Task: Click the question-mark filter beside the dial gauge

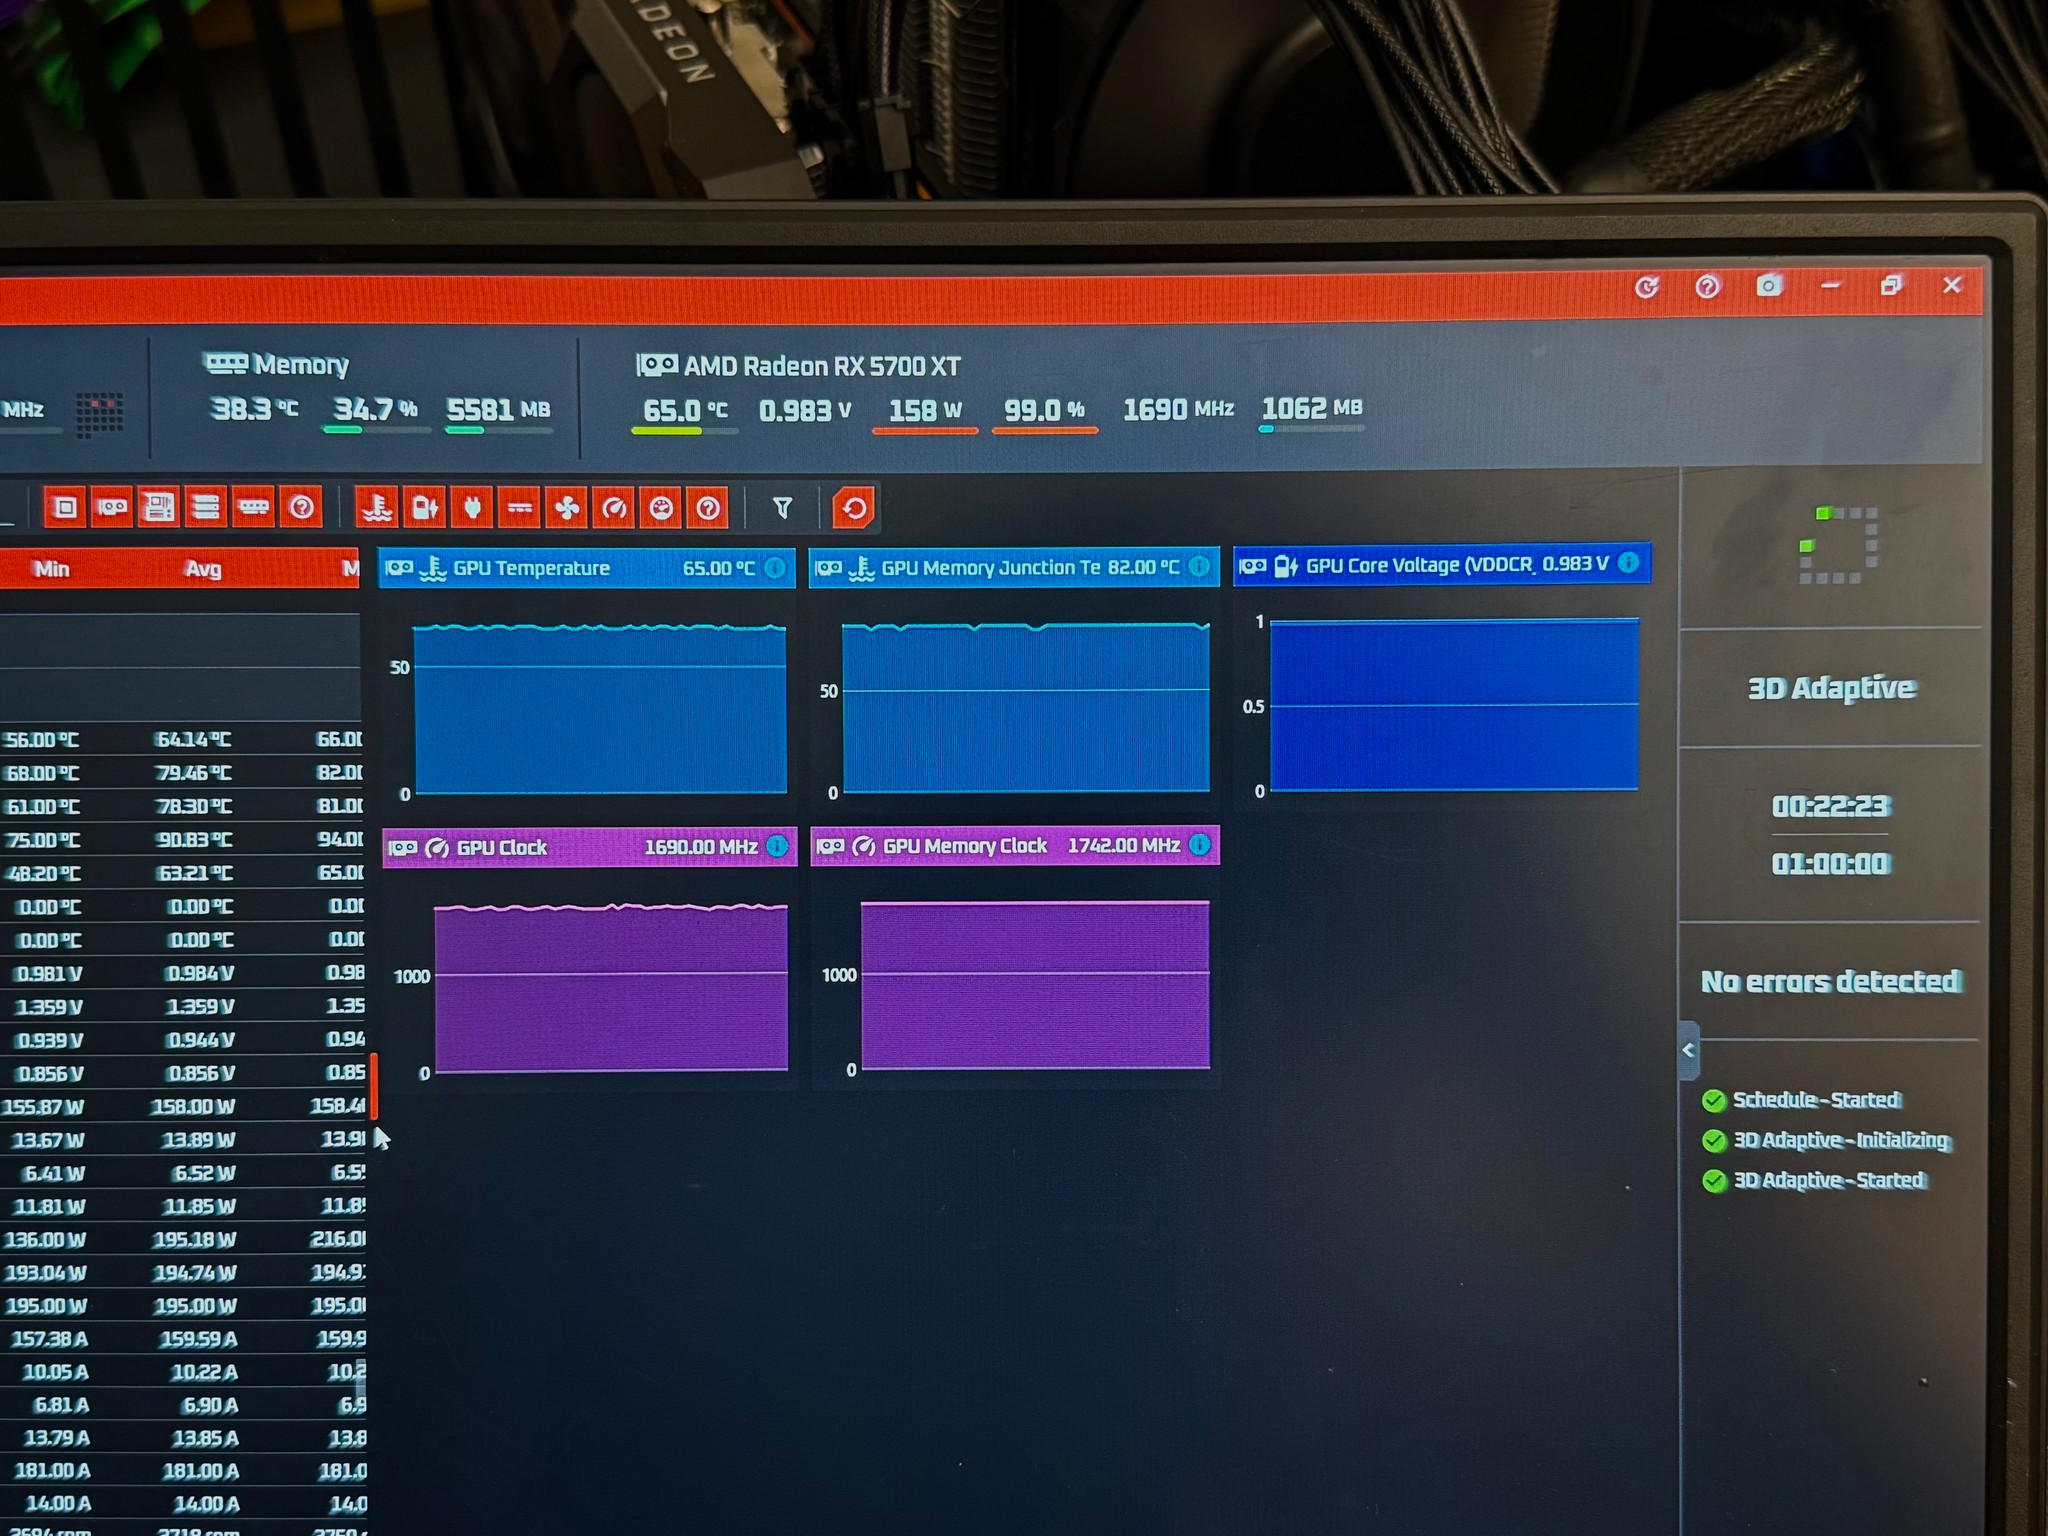Action: coord(708,508)
